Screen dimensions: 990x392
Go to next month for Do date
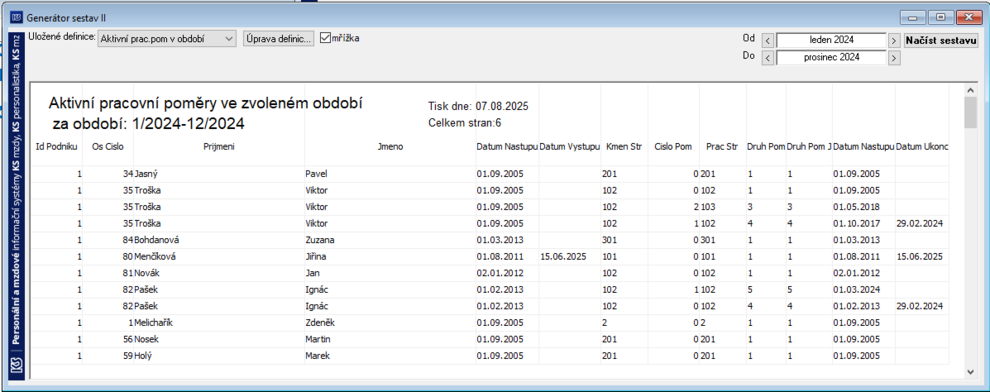click(894, 57)
